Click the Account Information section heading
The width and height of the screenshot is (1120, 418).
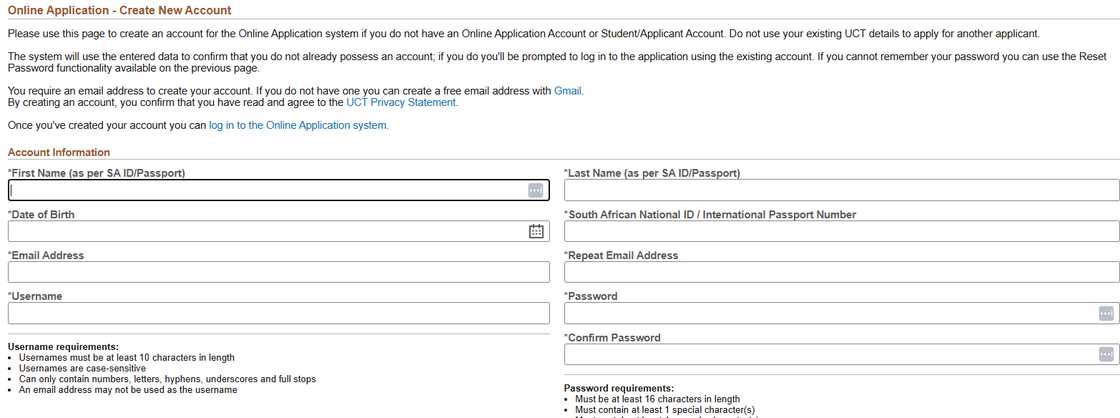click(x=59, y=152)
